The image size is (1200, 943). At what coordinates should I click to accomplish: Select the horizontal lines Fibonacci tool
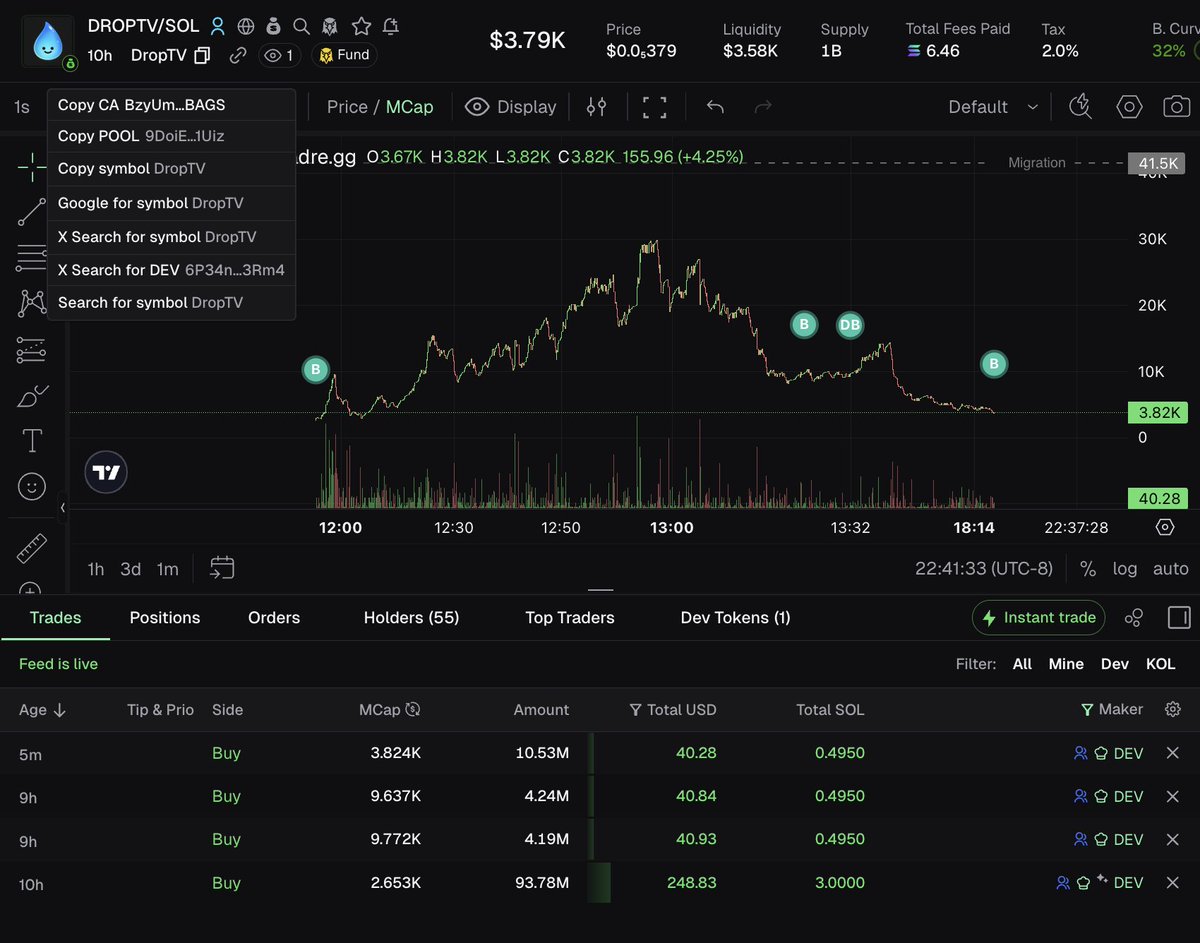[32, 258]
